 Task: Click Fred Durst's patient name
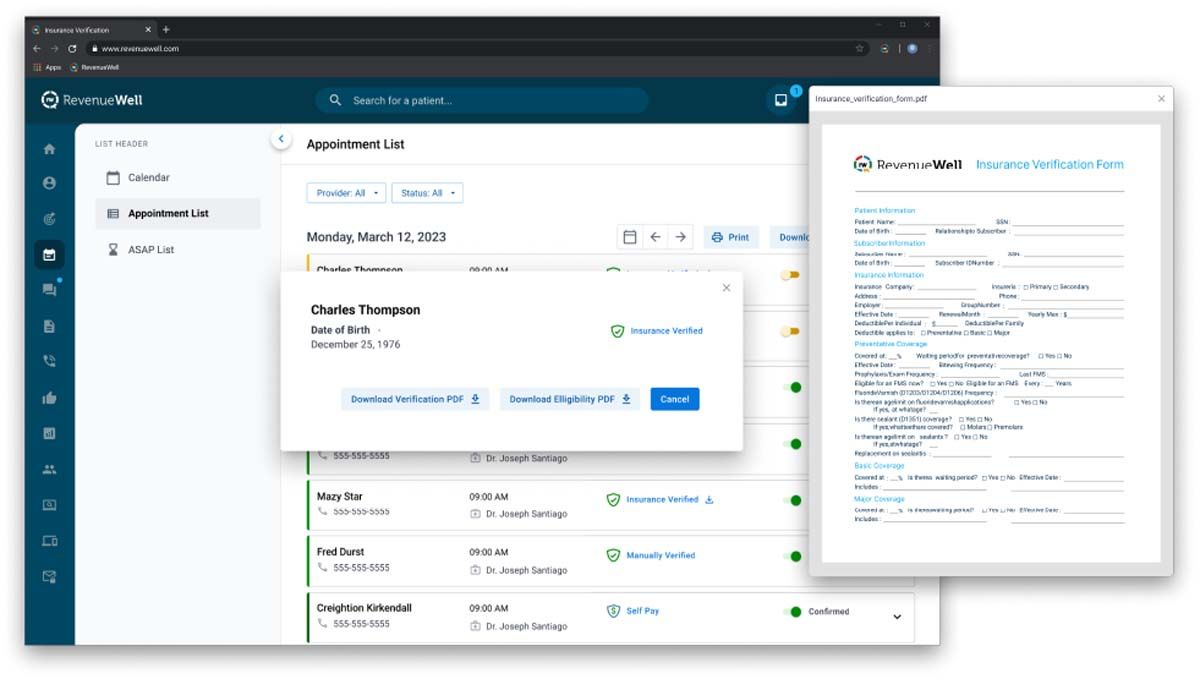(341, 552)
